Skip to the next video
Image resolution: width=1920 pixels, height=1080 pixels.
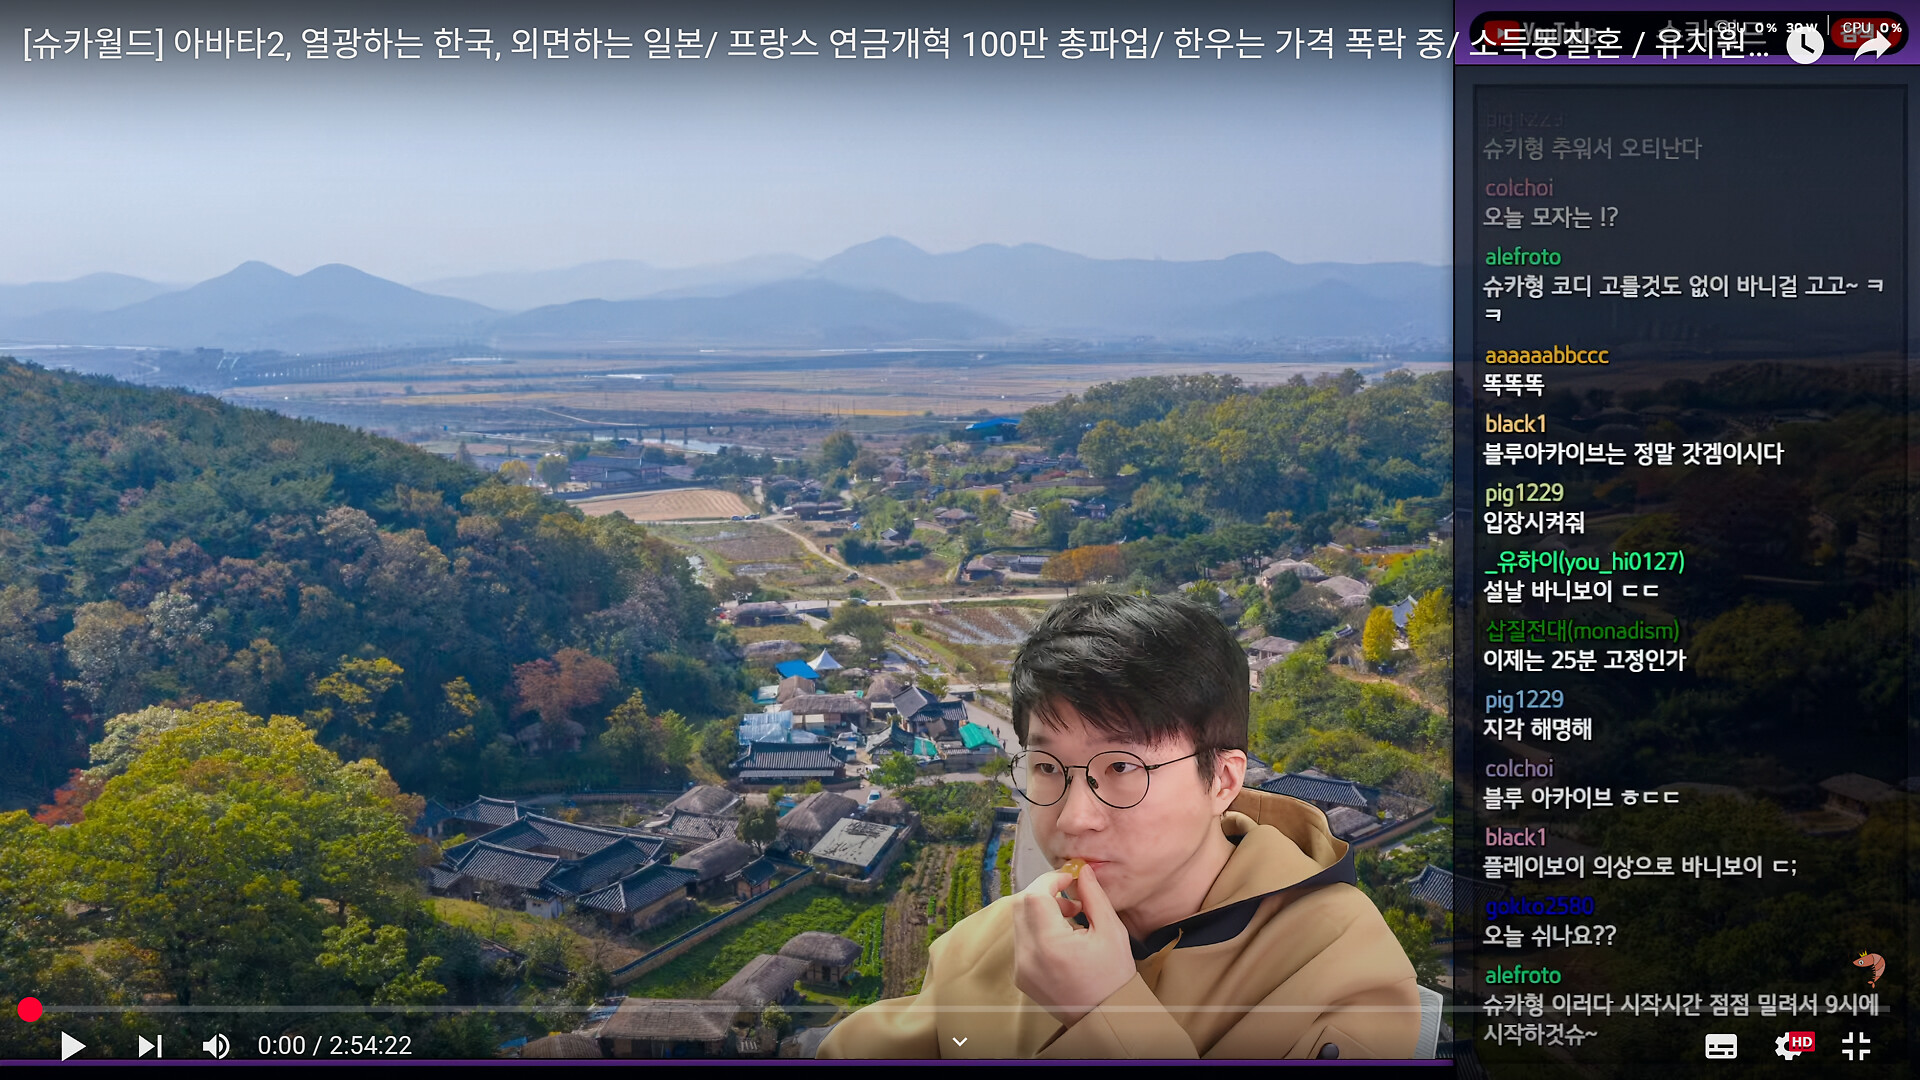pos(150,1046)
